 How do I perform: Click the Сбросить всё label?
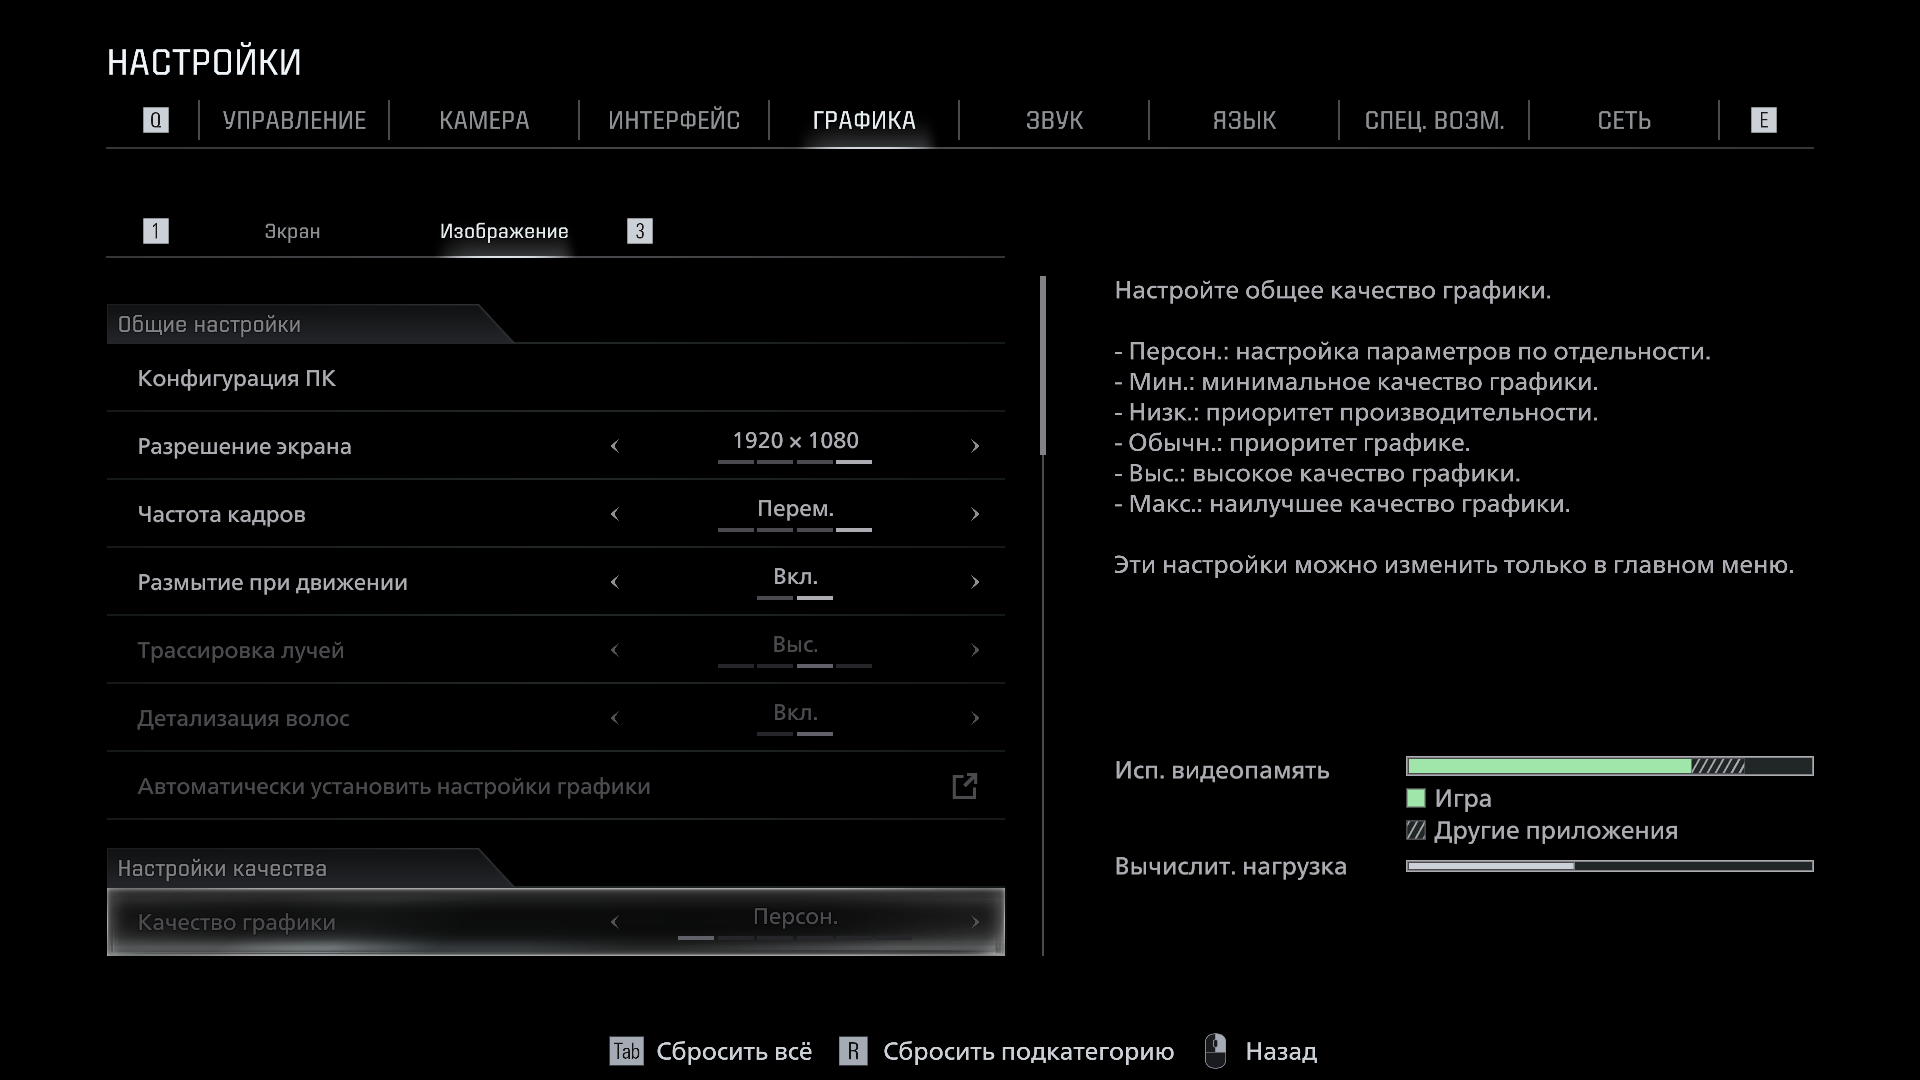point(734,1051)
